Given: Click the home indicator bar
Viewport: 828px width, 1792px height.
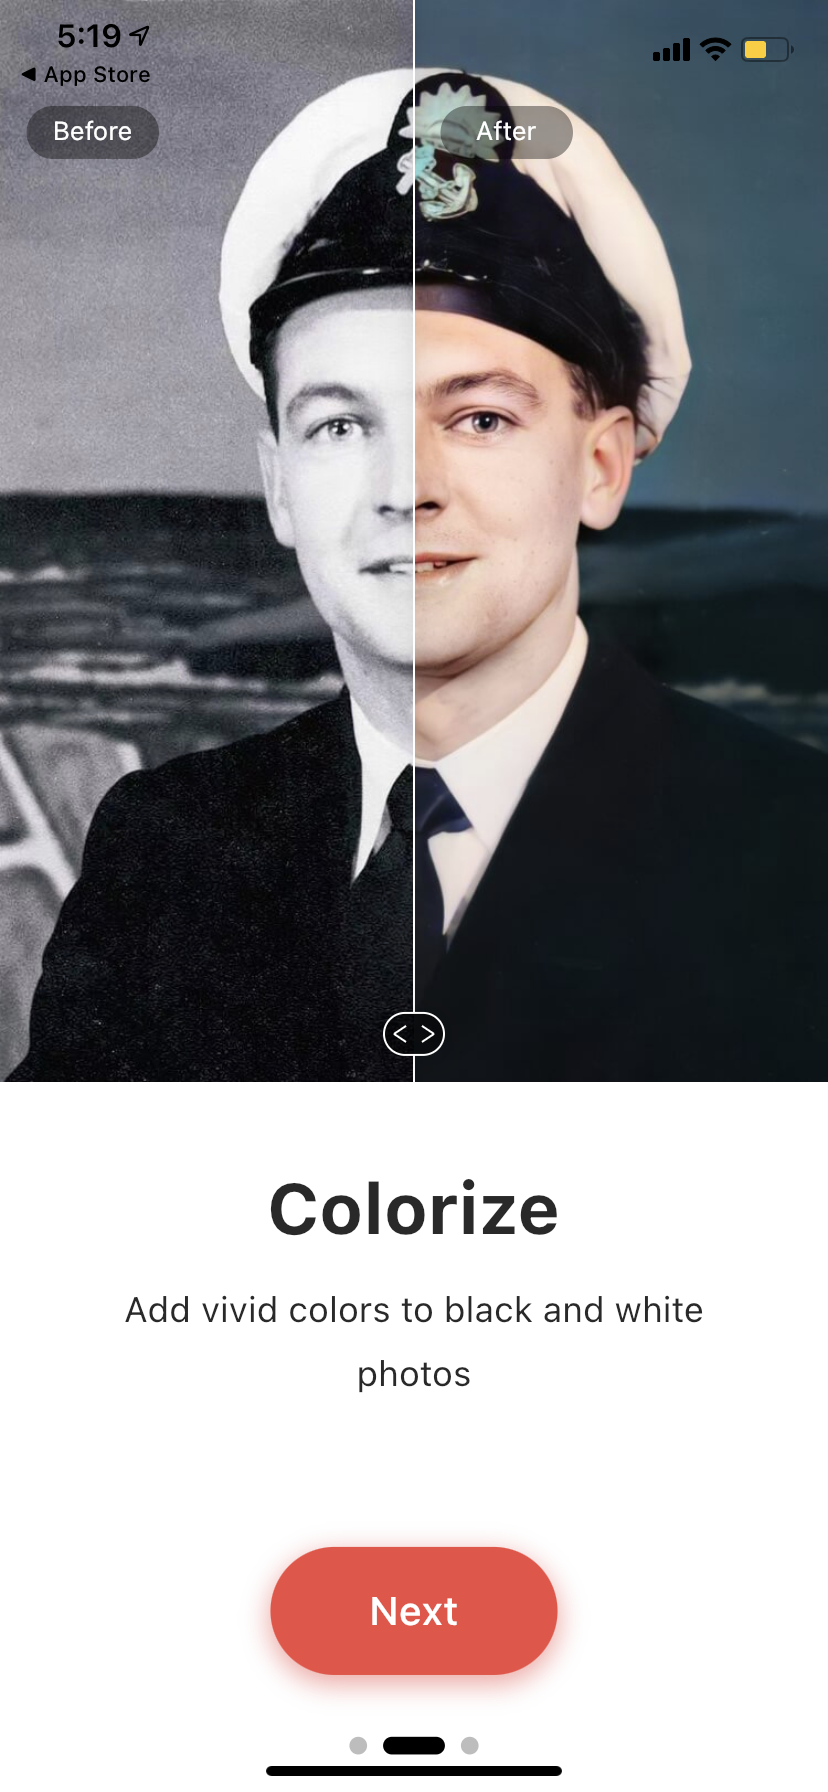Looking at the screenshot, I should click(x=414, y=1771).
